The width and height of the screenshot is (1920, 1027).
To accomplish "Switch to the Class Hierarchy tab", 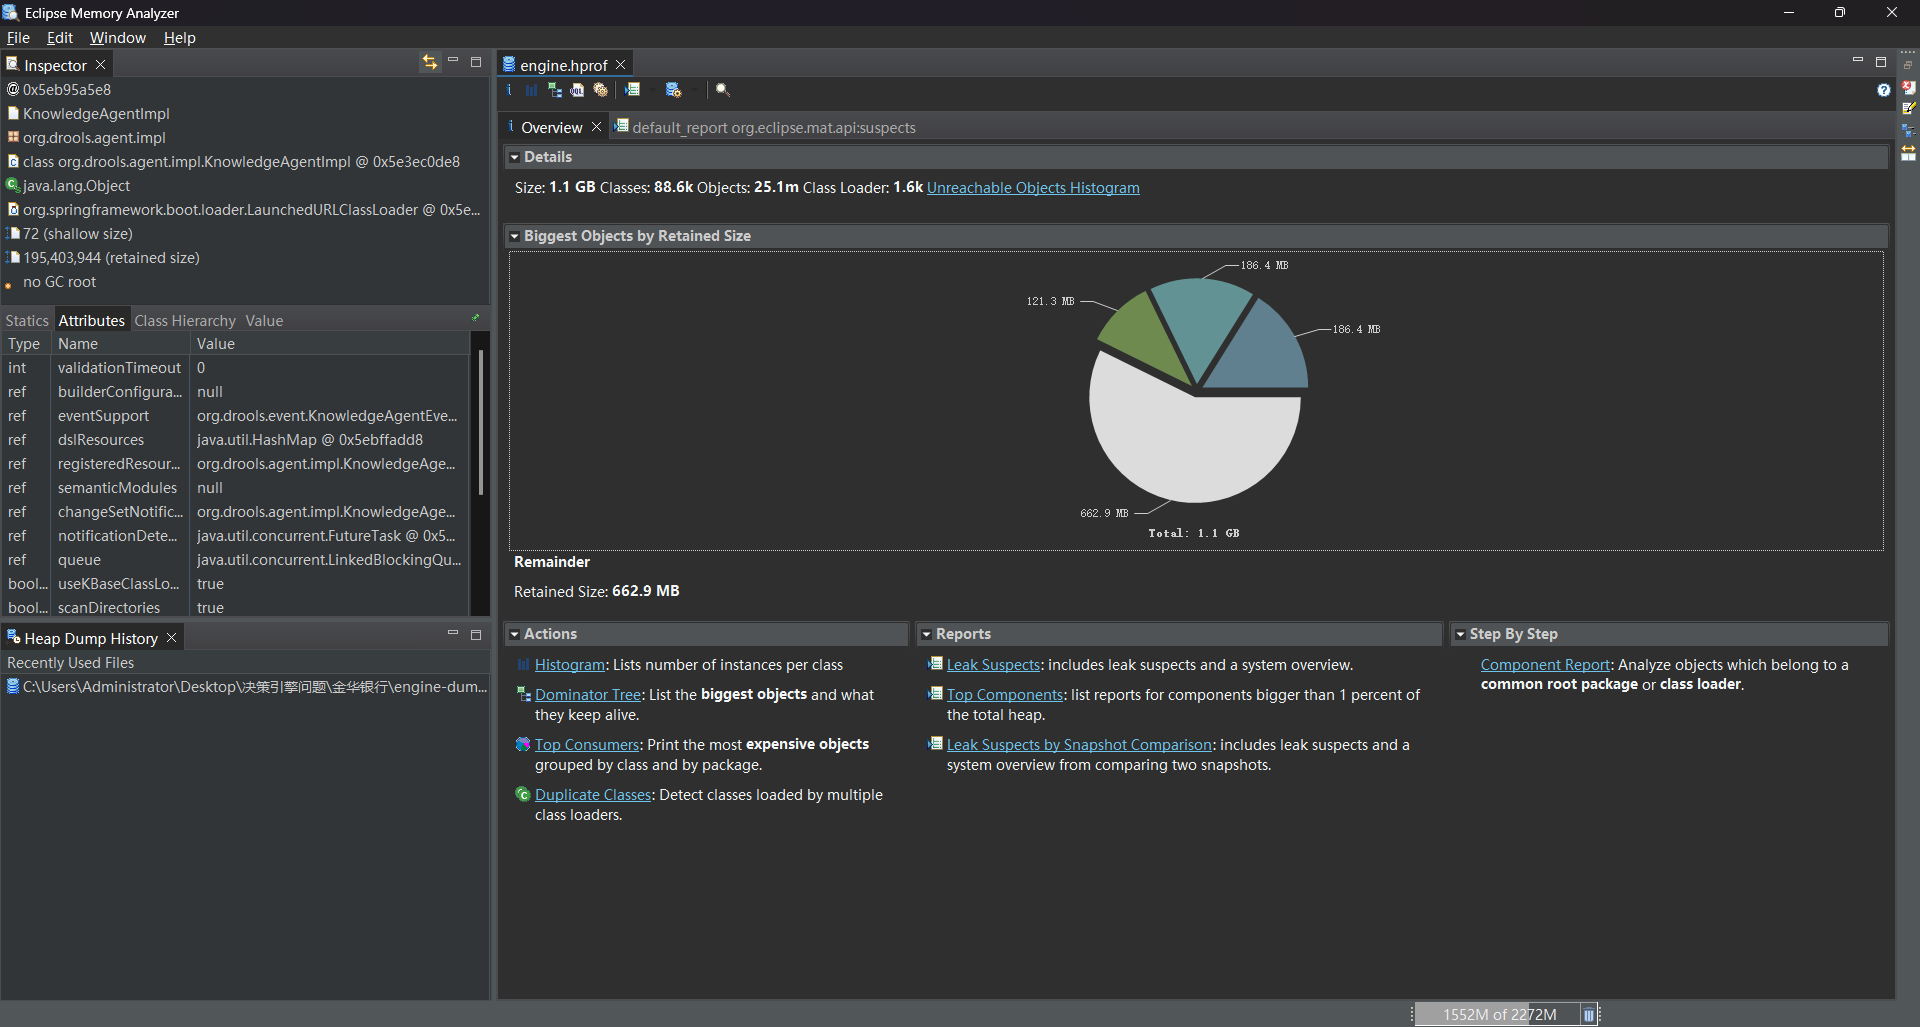I will coord(185,320).
